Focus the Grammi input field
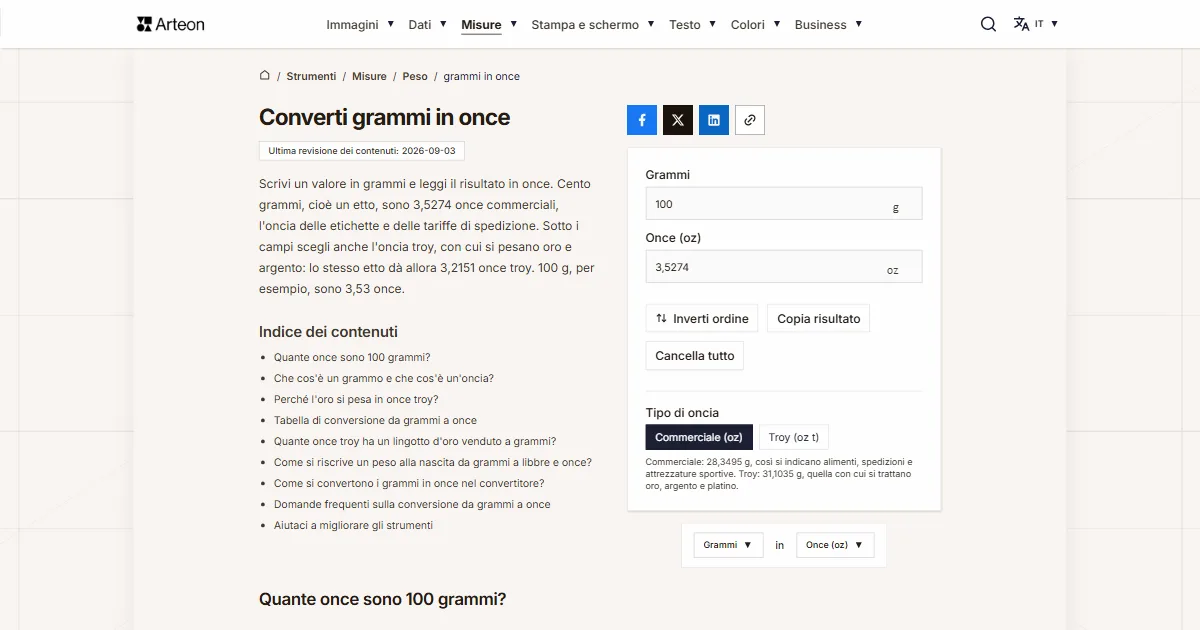The width and height of the screenshot is (1200, 630). coord(784,204)
